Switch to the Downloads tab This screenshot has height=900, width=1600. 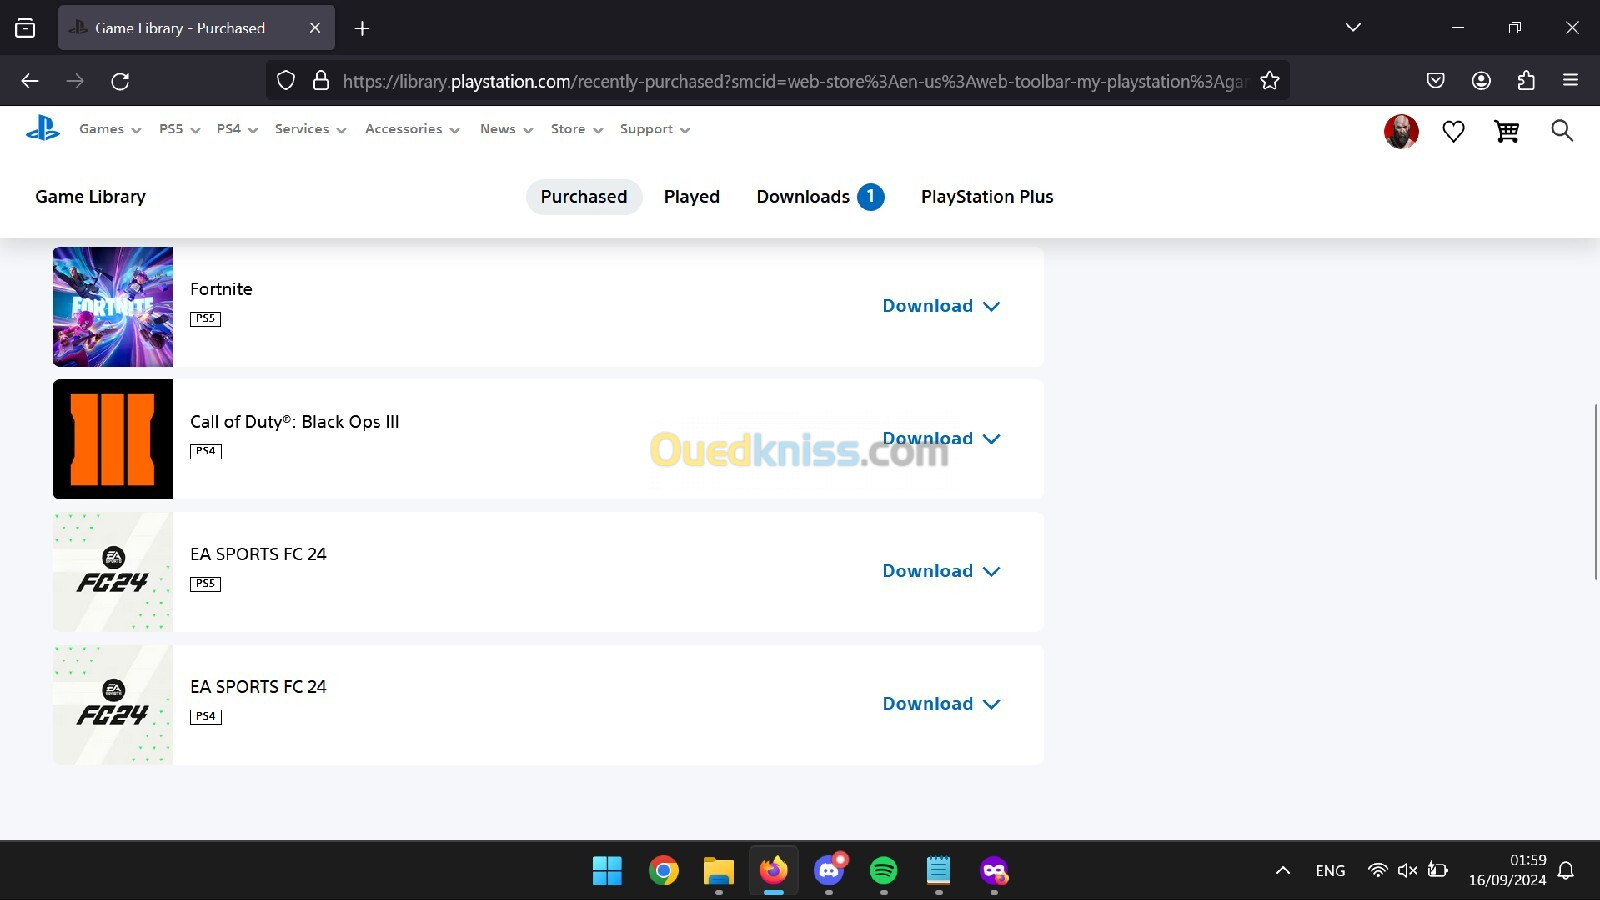click(x=820, y=197)
